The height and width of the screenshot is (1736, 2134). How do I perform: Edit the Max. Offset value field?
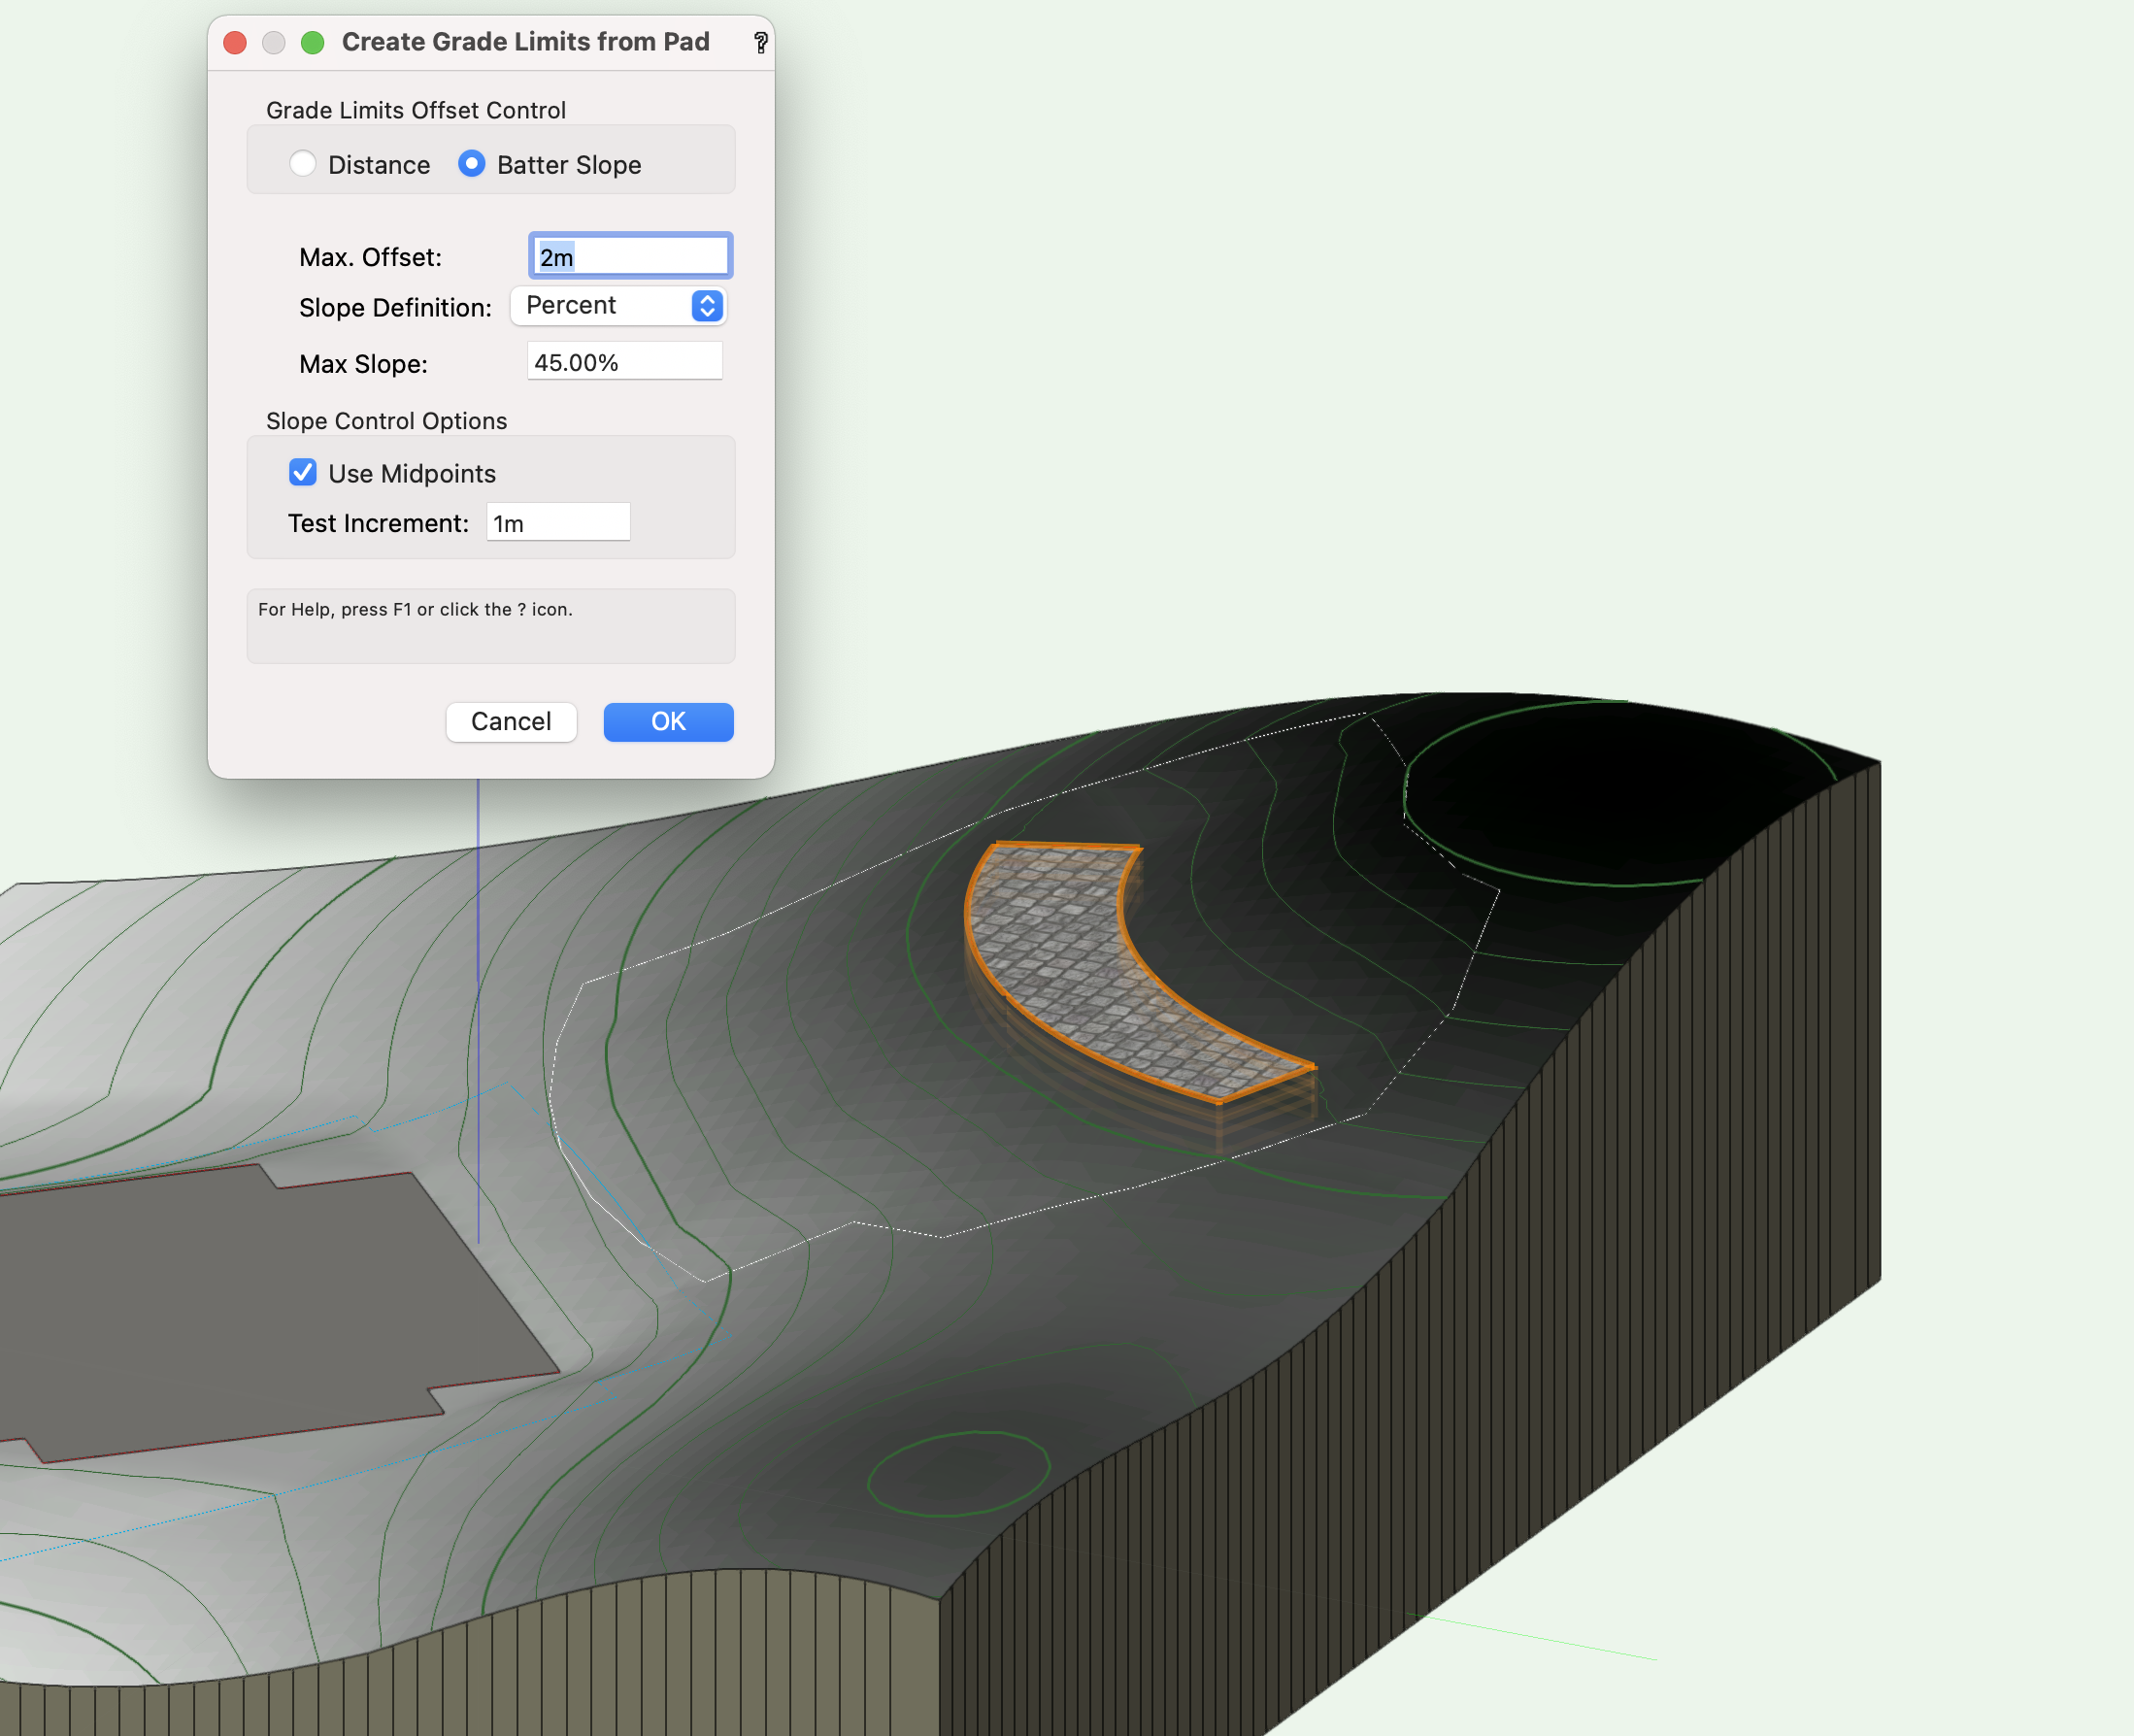pyautogui.click(x=629, y=256)
